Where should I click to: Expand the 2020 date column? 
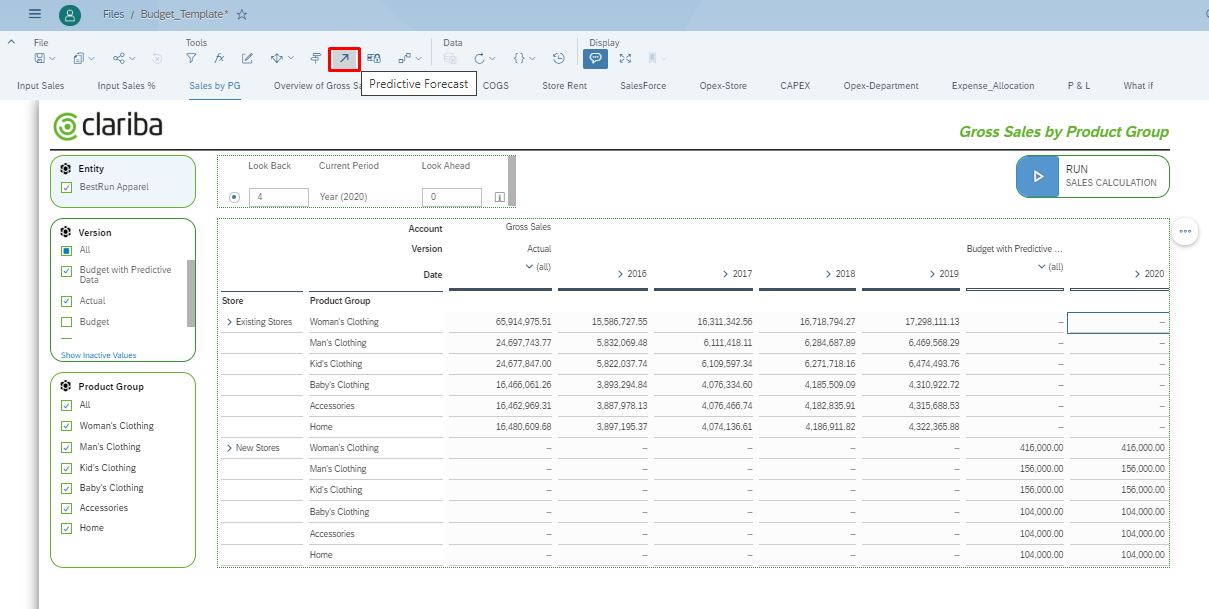click(x=1137, y=274)
